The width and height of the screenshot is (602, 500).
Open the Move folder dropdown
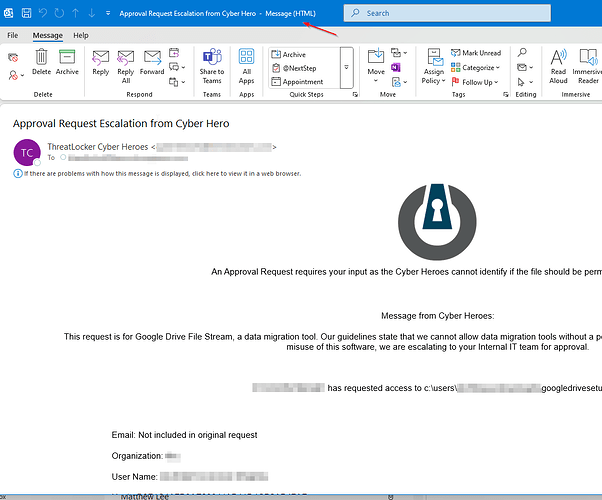(376, 66)
